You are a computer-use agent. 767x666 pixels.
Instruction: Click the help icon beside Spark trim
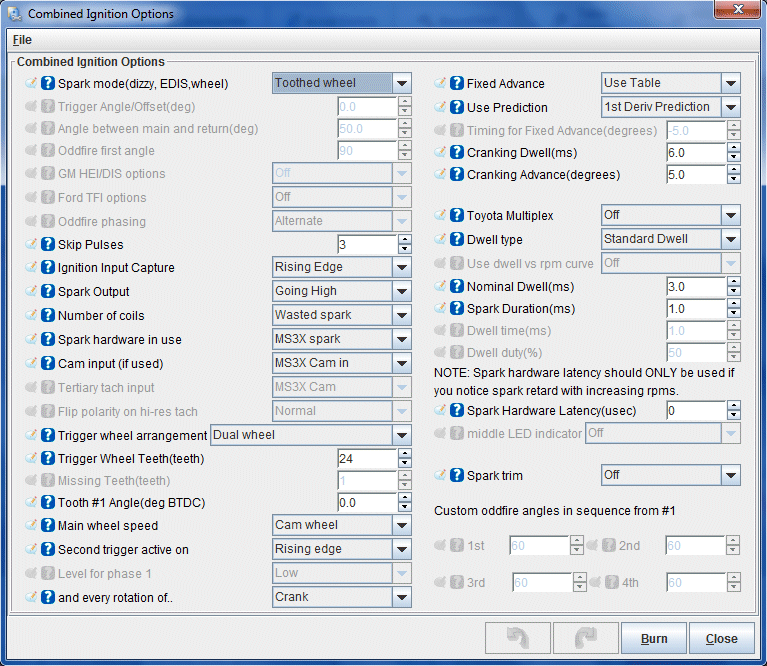click(457, 476)
